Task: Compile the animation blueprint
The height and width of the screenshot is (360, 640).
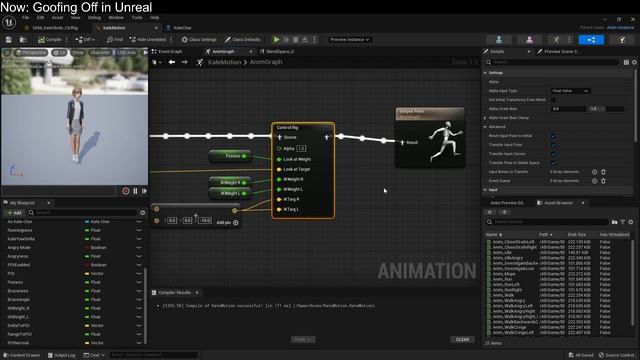Action: pyautogui.click(x=49, y=40)
